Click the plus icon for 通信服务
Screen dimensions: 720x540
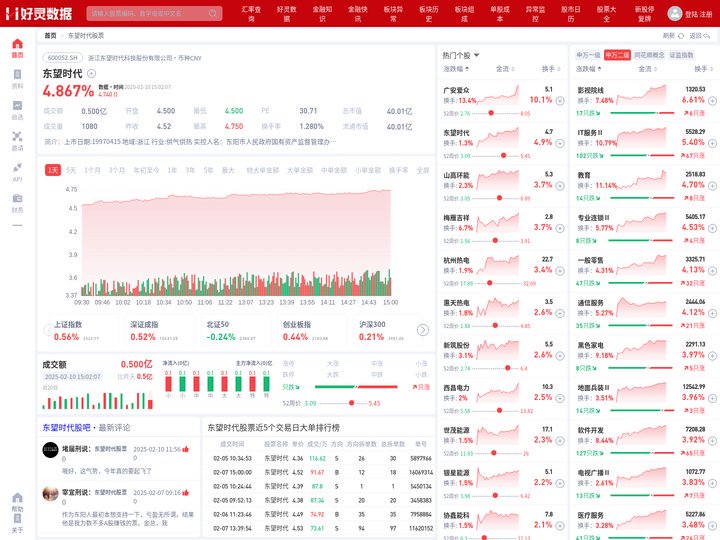click(712, 313)
